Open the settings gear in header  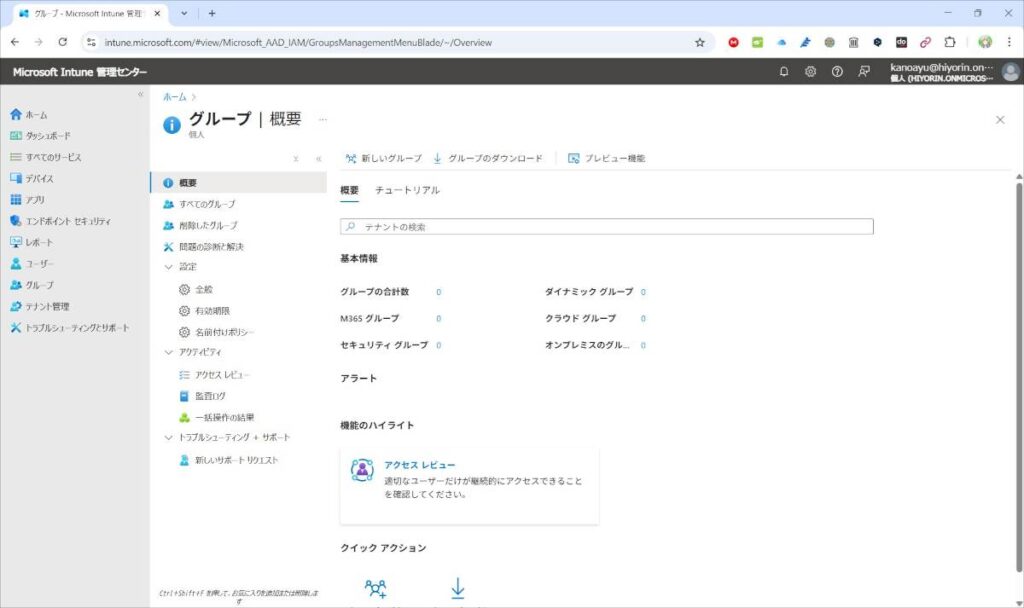pyautogui.click(x=810, y=72)
